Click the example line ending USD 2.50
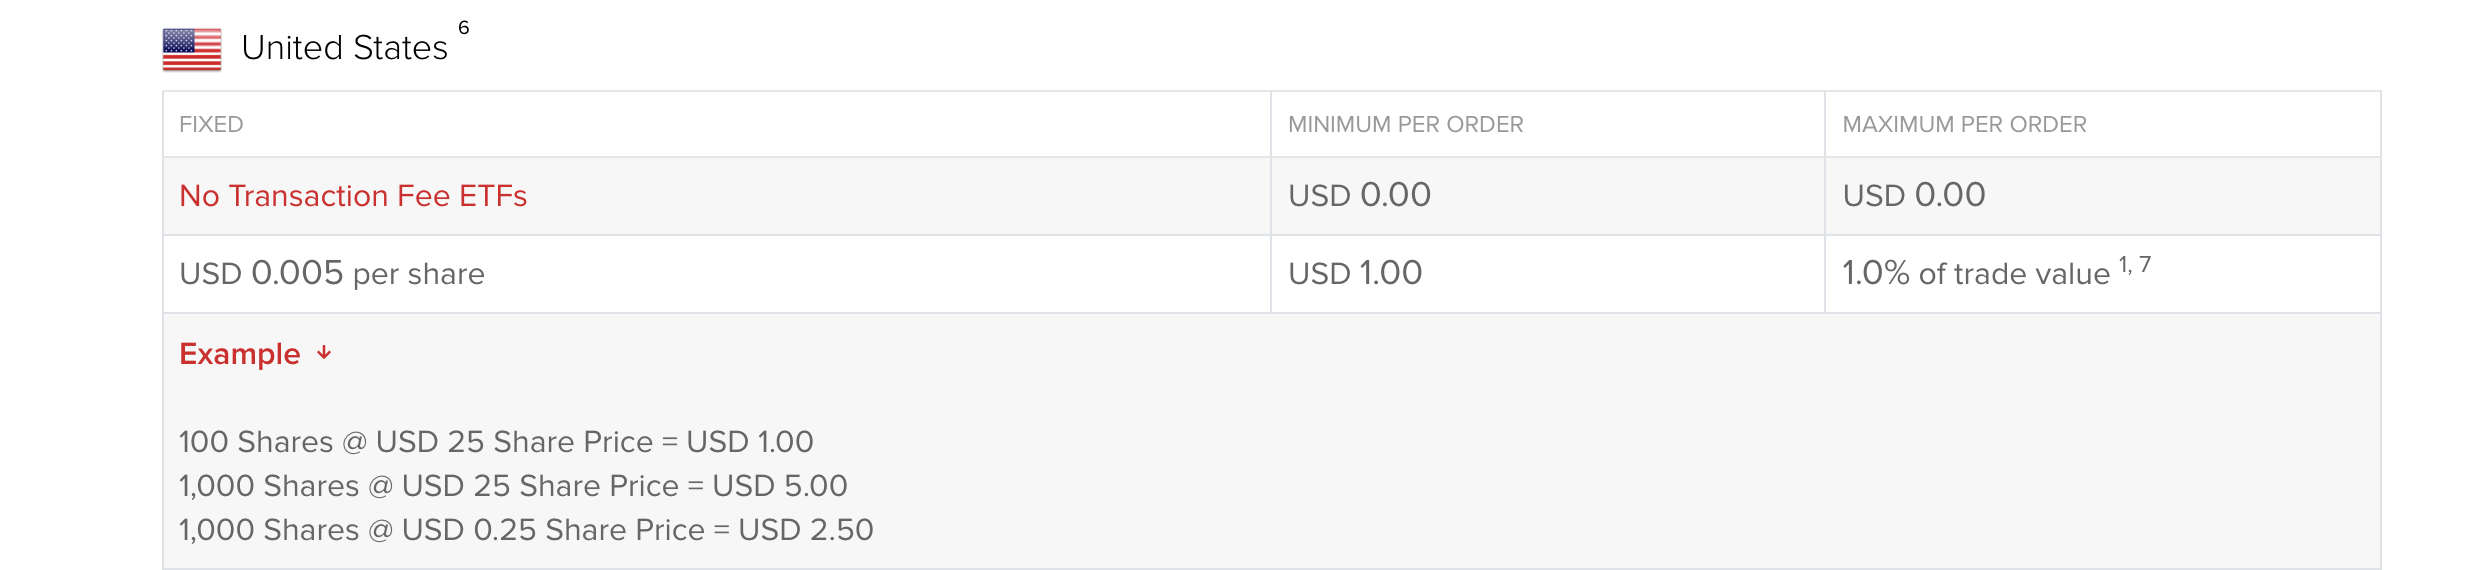 526,530
